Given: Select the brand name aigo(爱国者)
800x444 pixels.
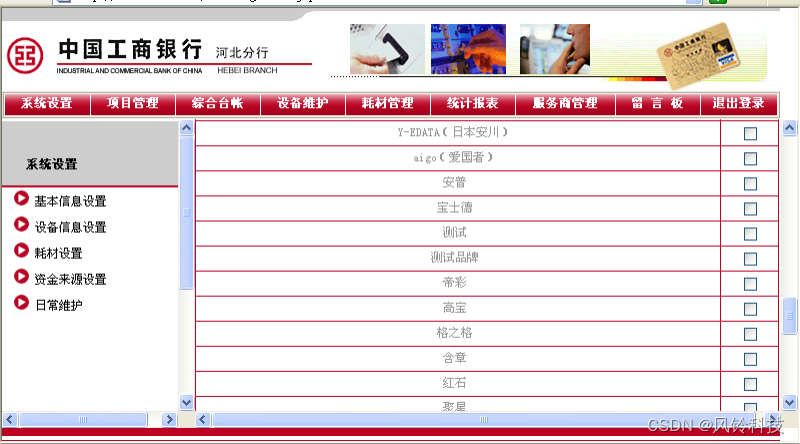Looking at the screenshot, I should 453,157.
